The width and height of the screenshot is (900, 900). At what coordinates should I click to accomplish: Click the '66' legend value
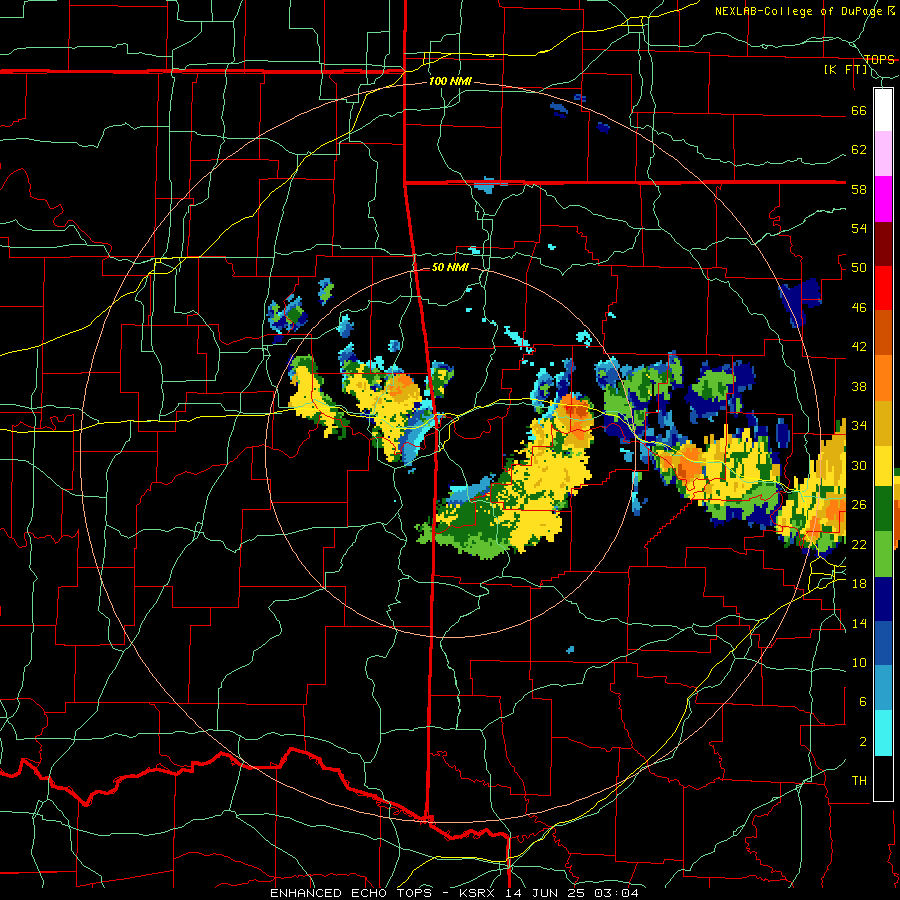point(859,110)
